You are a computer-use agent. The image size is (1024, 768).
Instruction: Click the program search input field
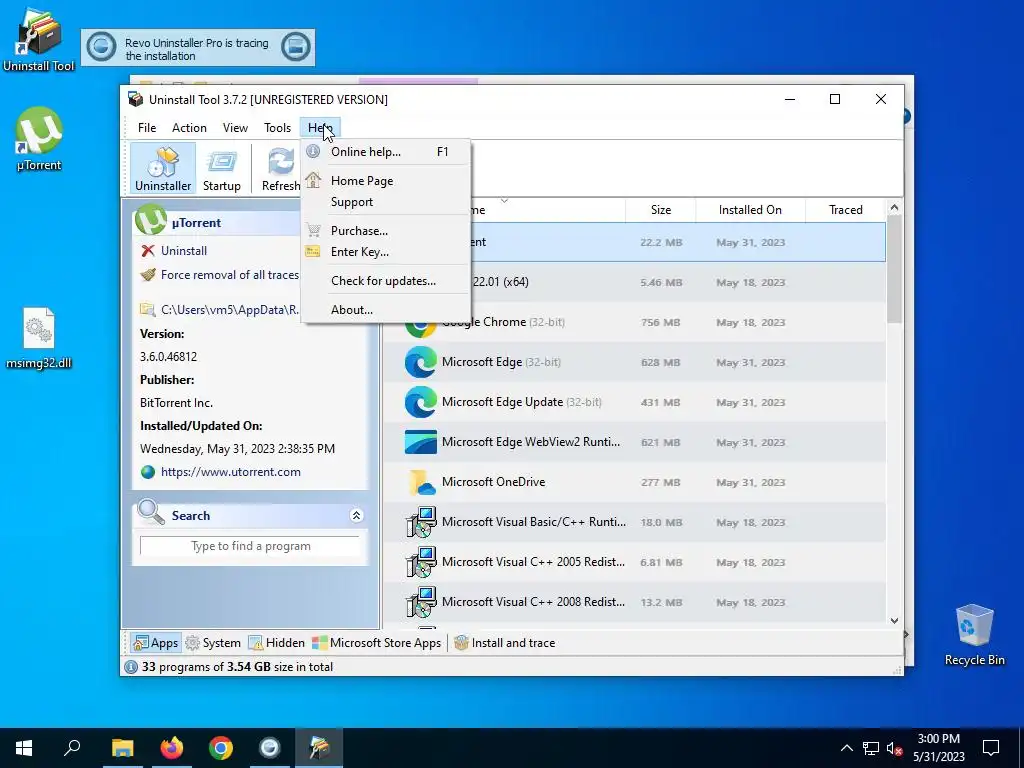[250, 546]
